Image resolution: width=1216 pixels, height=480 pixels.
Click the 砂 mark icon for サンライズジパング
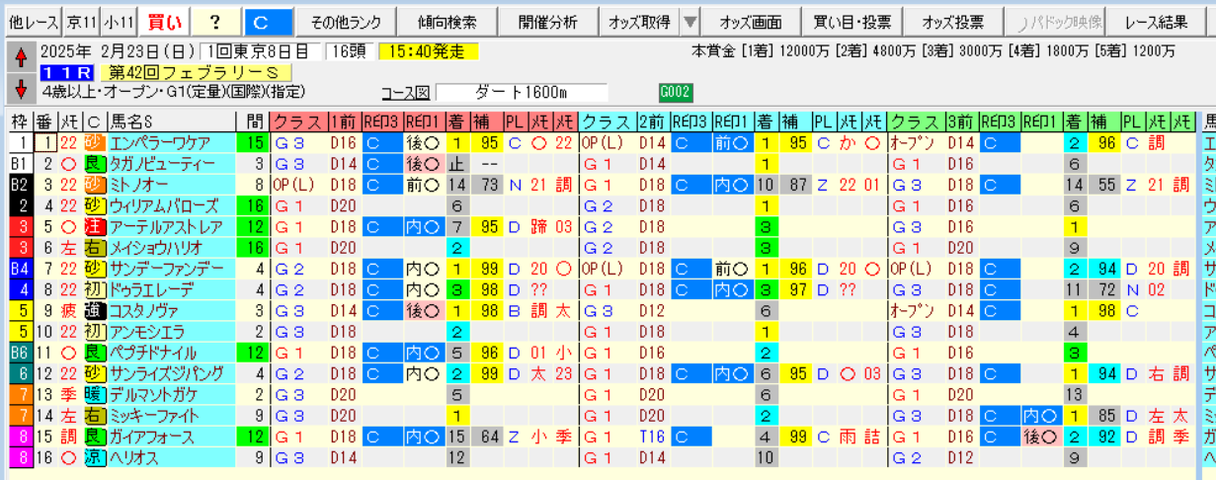(94, 374)
